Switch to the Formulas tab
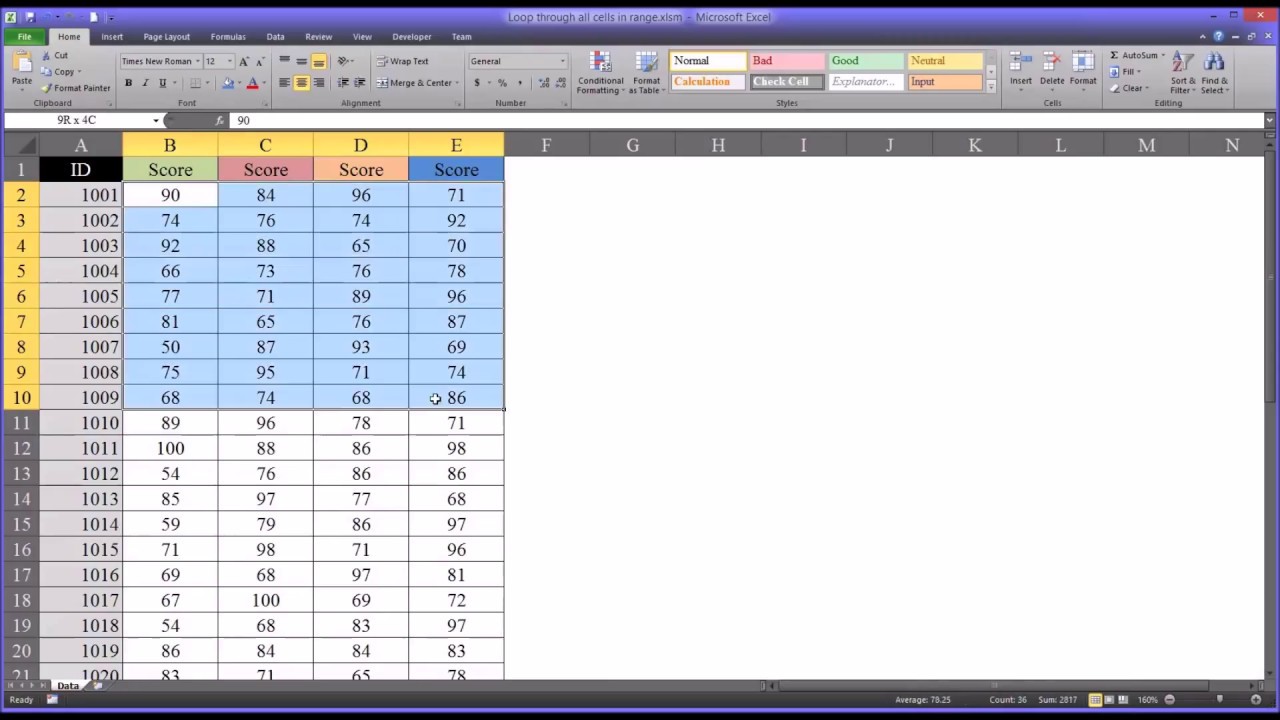The height and width of the screenshot is (720, 1280). tap(228, 37)
